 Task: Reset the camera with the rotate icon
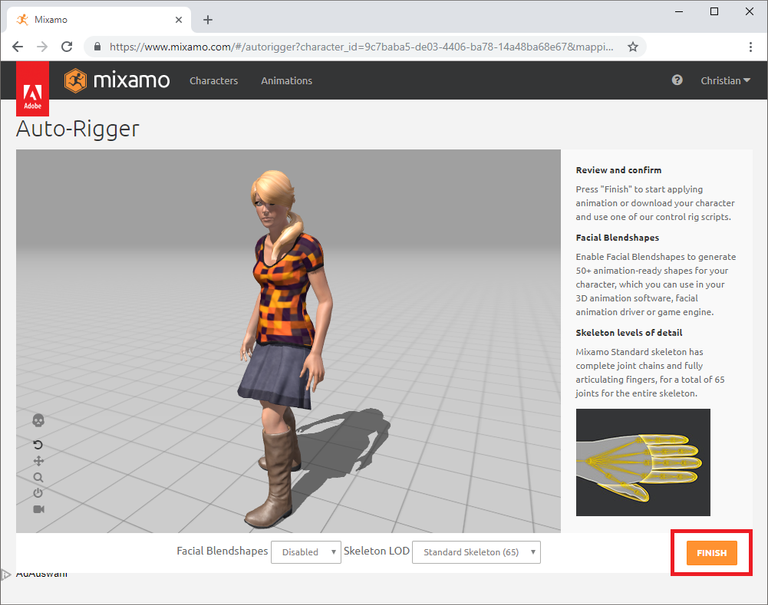click(38, 445)
